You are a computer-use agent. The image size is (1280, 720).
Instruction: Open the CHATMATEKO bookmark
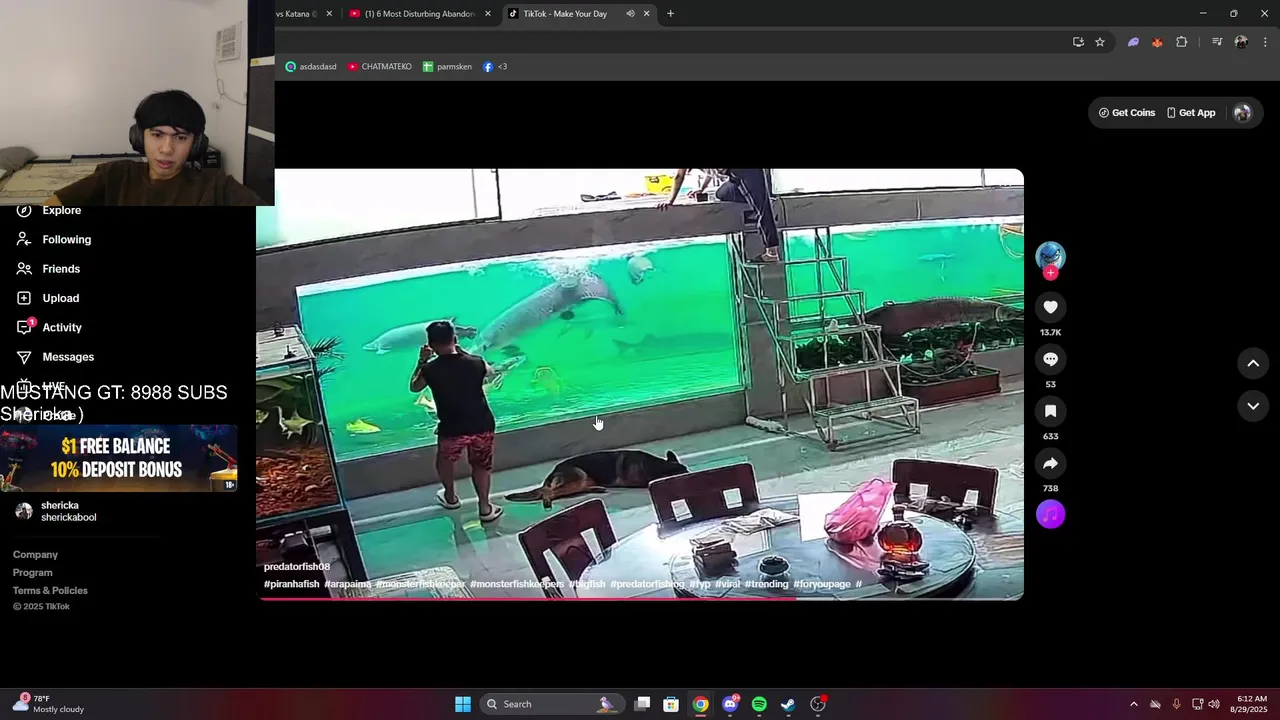click(380, 67)
